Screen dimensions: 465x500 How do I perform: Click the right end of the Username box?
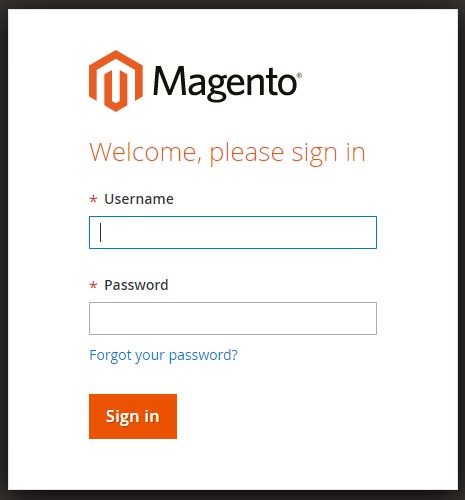[x=367, y=232]
